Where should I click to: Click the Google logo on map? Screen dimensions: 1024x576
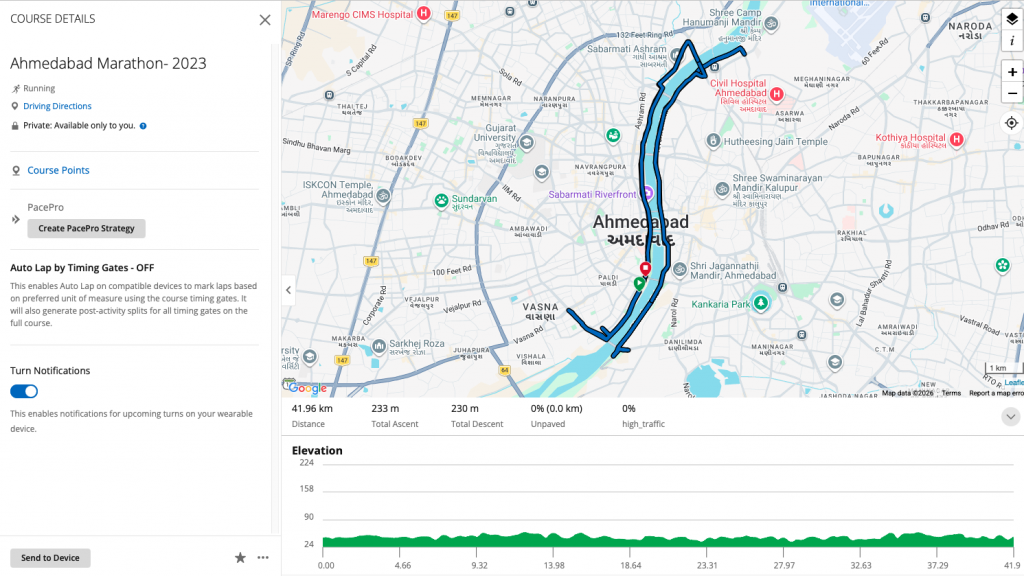(306, 387)
